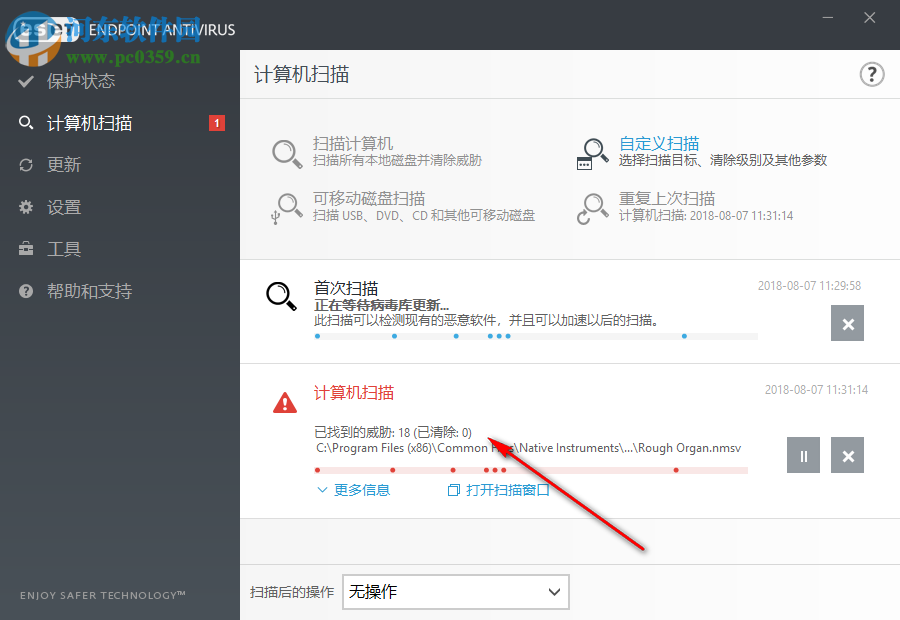The height and width of the screenshot is (620, 900).
Task: Click the 自定义扫描 link
Action: [x=661, y=142]
